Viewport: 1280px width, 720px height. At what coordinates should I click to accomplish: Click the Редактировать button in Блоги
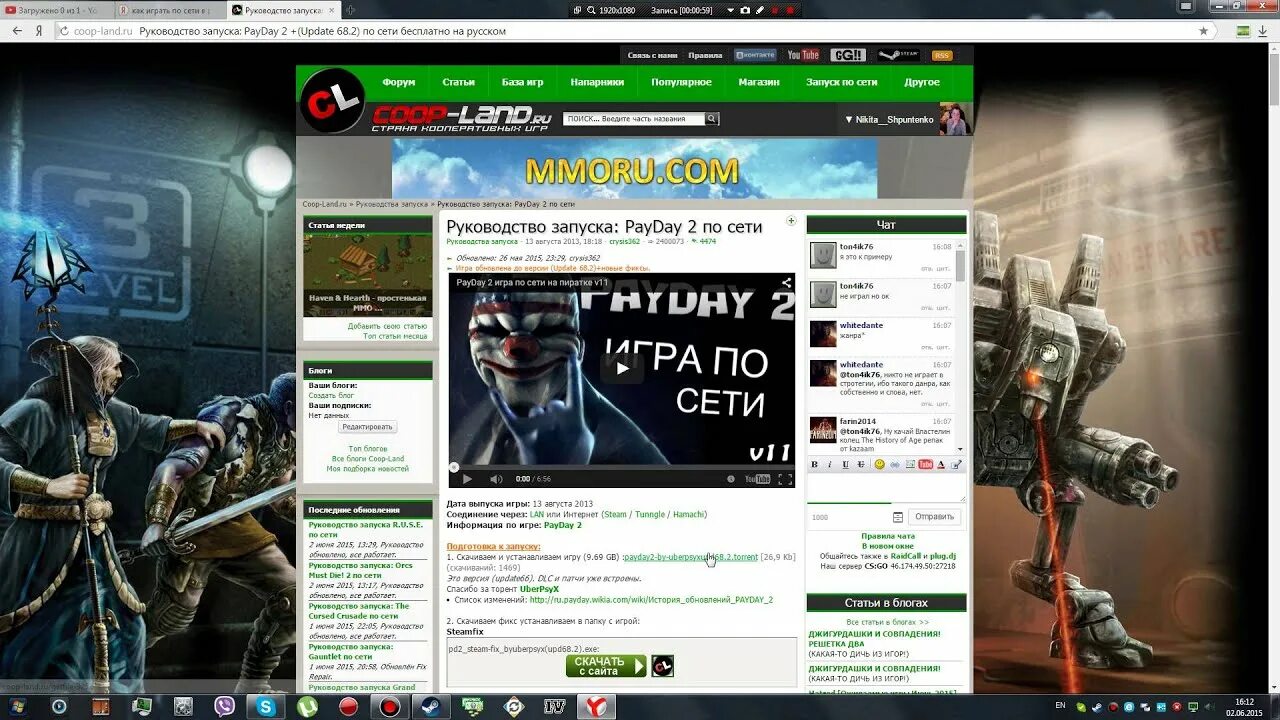tap(367, 427)
